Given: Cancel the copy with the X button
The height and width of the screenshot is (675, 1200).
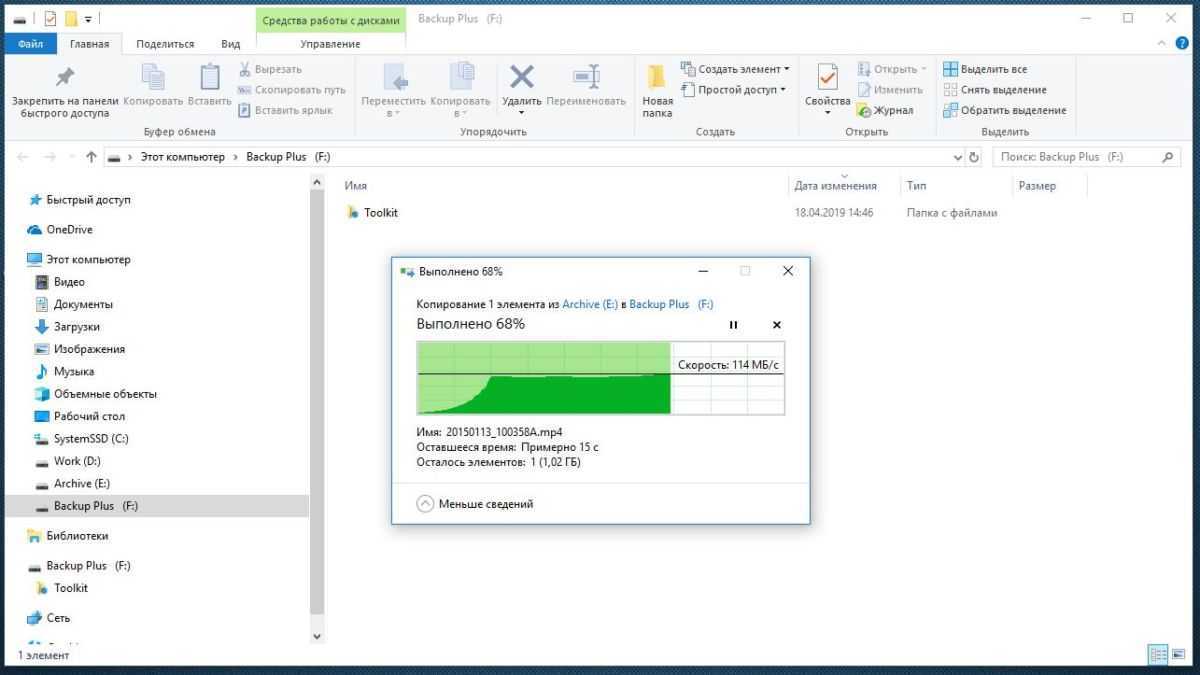Looking at the screenshot, I should pyautogui.click(x=777, y=325).
